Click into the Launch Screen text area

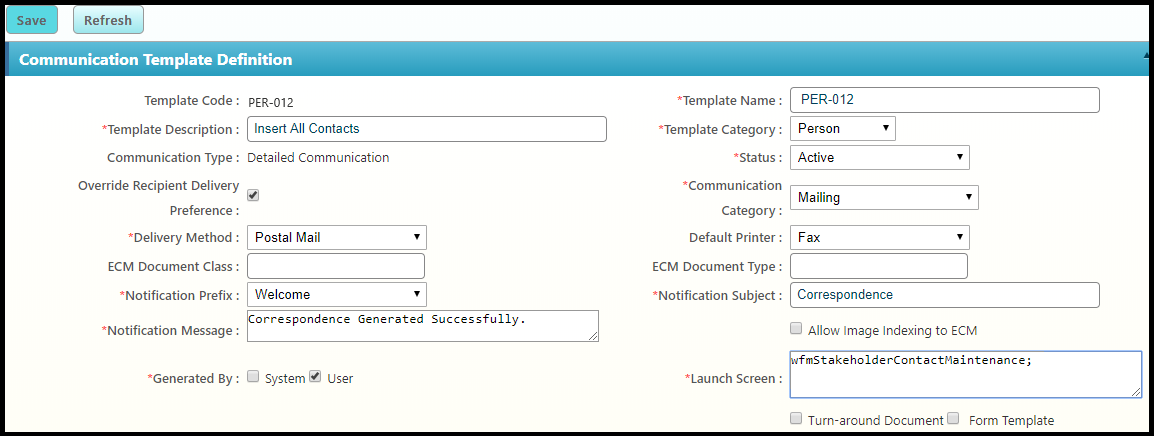[964, 375]
